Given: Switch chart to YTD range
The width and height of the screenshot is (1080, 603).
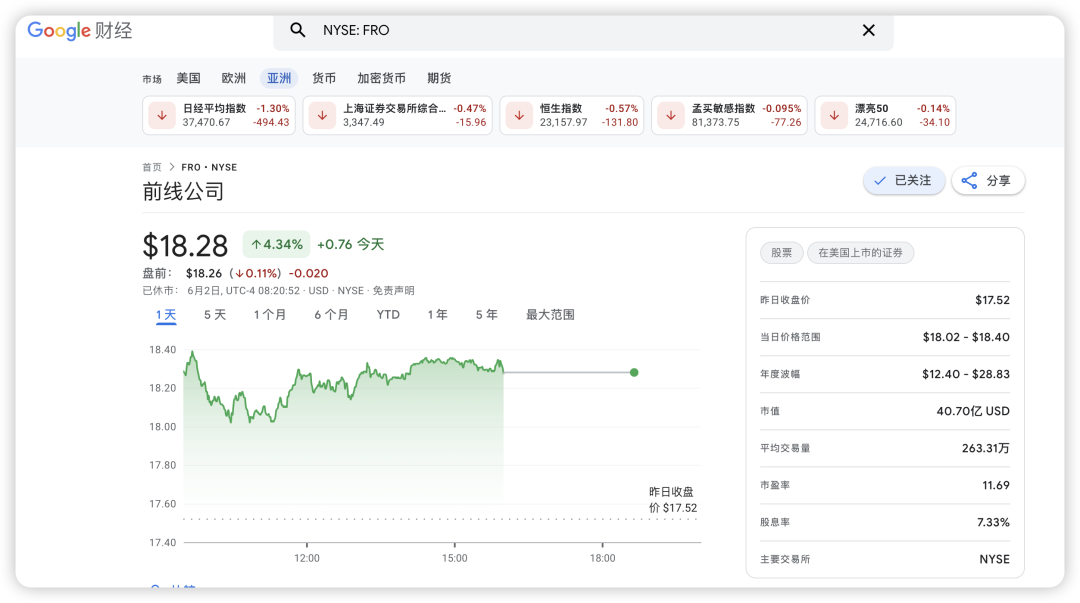Looking at the screenshot, I should click(388, 315).
